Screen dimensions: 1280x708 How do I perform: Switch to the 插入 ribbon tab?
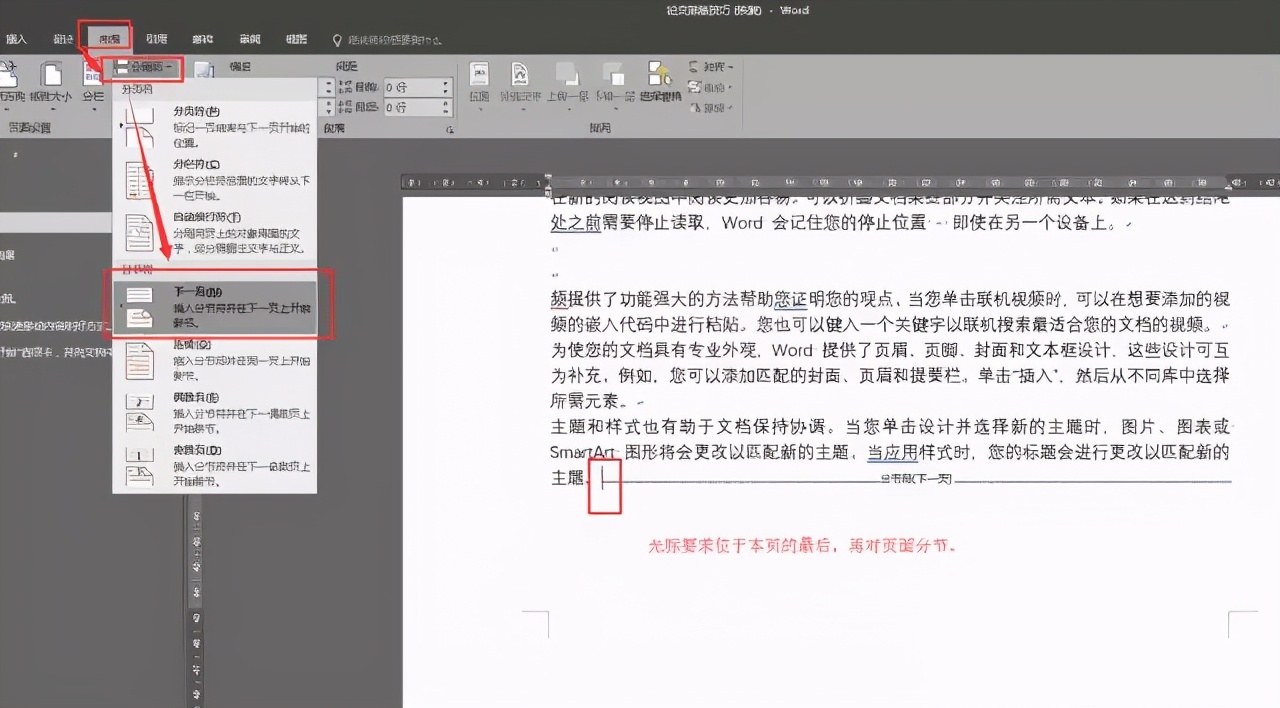[15, 36]
